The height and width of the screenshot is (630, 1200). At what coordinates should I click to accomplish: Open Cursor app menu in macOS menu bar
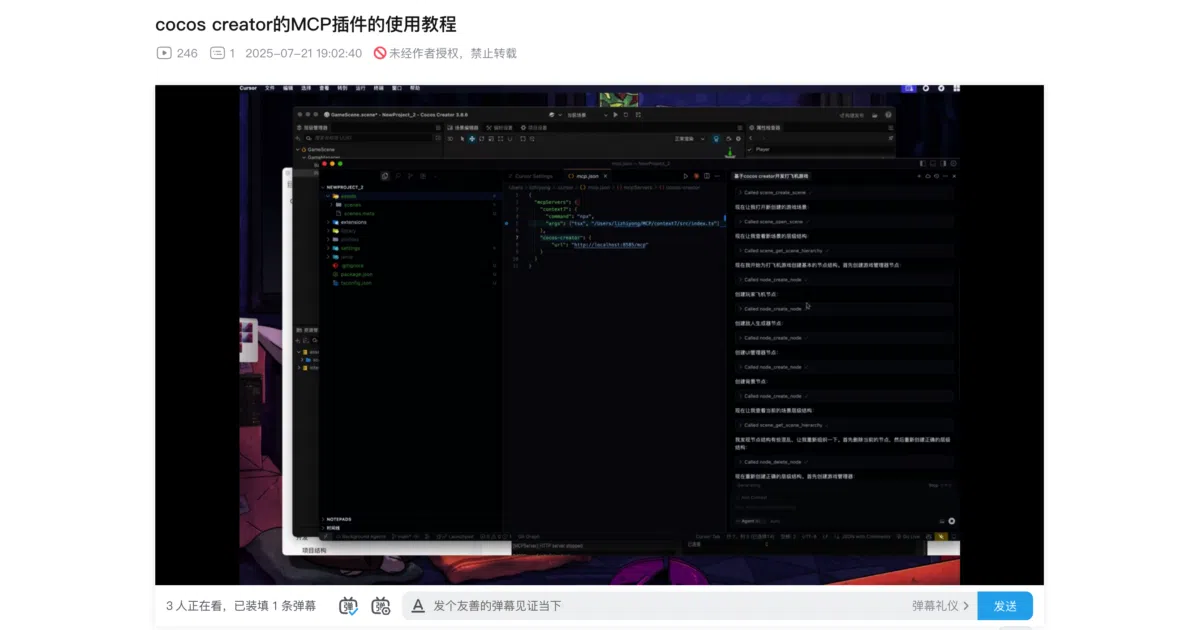[248, 88]
